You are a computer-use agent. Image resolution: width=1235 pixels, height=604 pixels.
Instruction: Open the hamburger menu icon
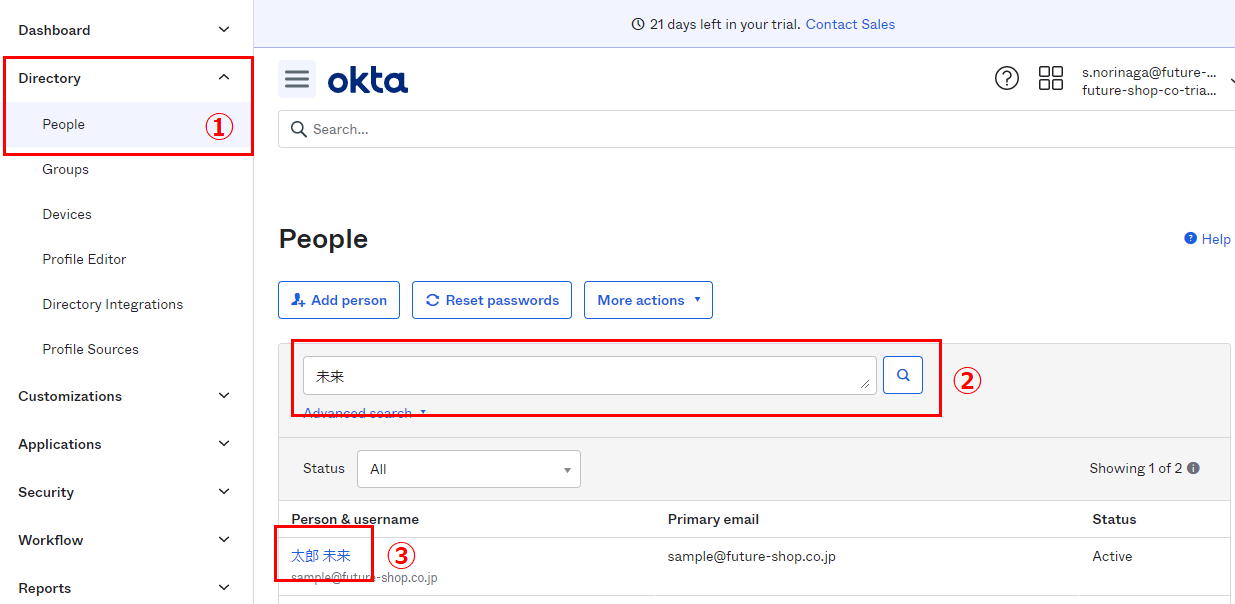click(297, 79)
